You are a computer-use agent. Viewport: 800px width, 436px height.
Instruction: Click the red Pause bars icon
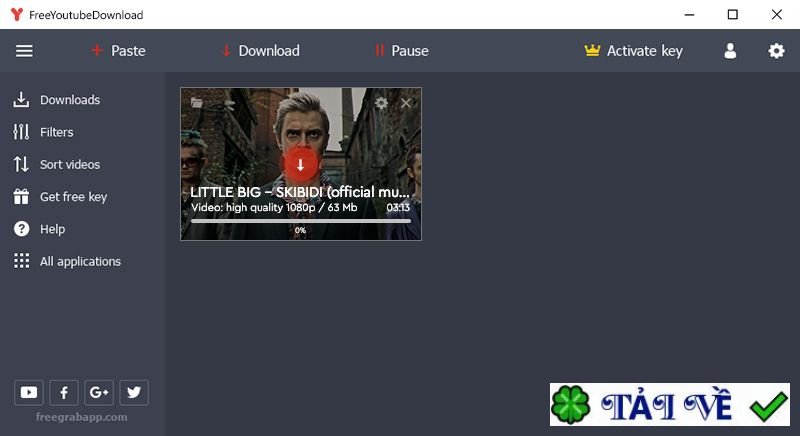click(x=379, y=50)
